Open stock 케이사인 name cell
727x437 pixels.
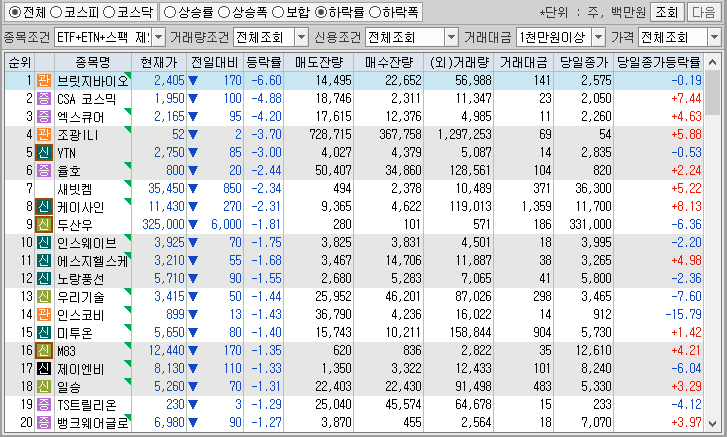(93, 207)
